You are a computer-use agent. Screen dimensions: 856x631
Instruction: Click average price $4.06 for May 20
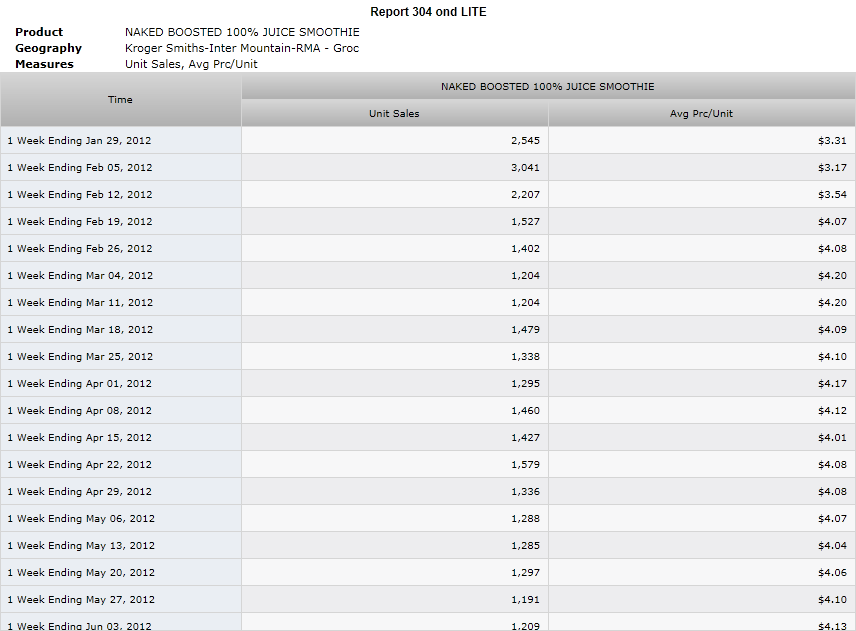coord(832,573)
